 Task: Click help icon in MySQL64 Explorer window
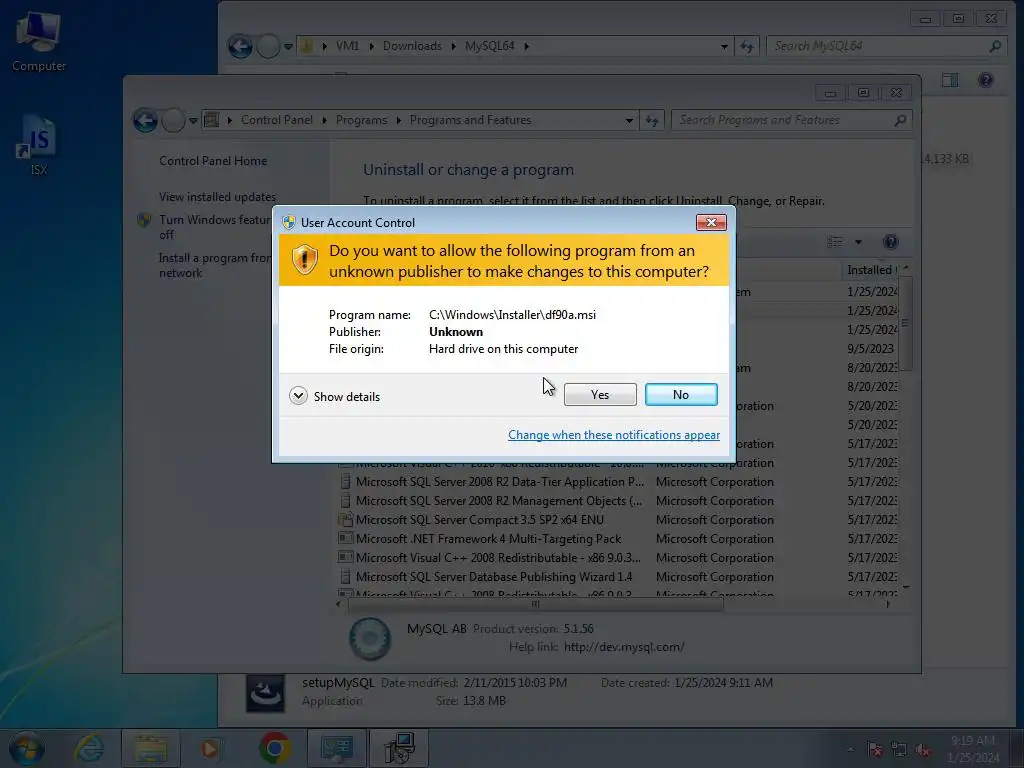click(x=985, y=80)
